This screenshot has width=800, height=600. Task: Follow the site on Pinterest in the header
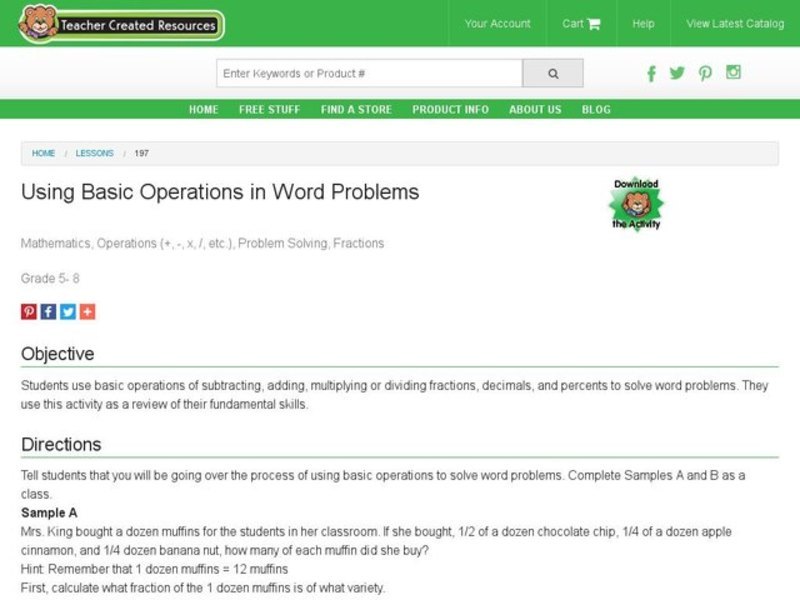click(x=706, y=73)
